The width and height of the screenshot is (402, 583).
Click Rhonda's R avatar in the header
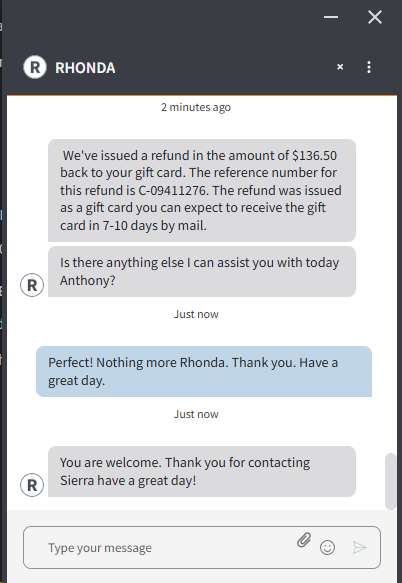pos(35,67)
